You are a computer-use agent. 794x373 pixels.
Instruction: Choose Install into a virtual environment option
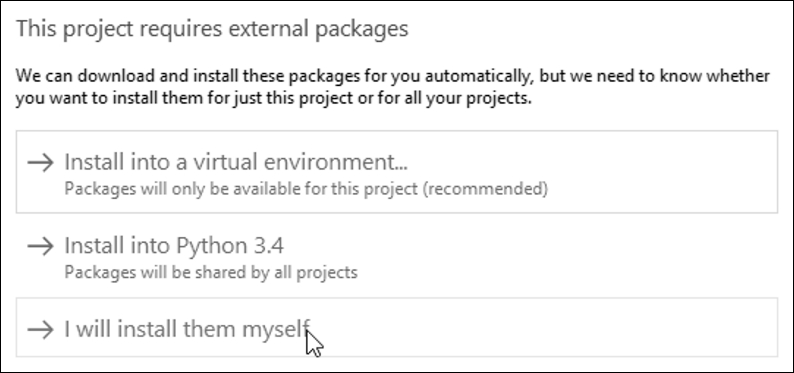pos(396,172)
